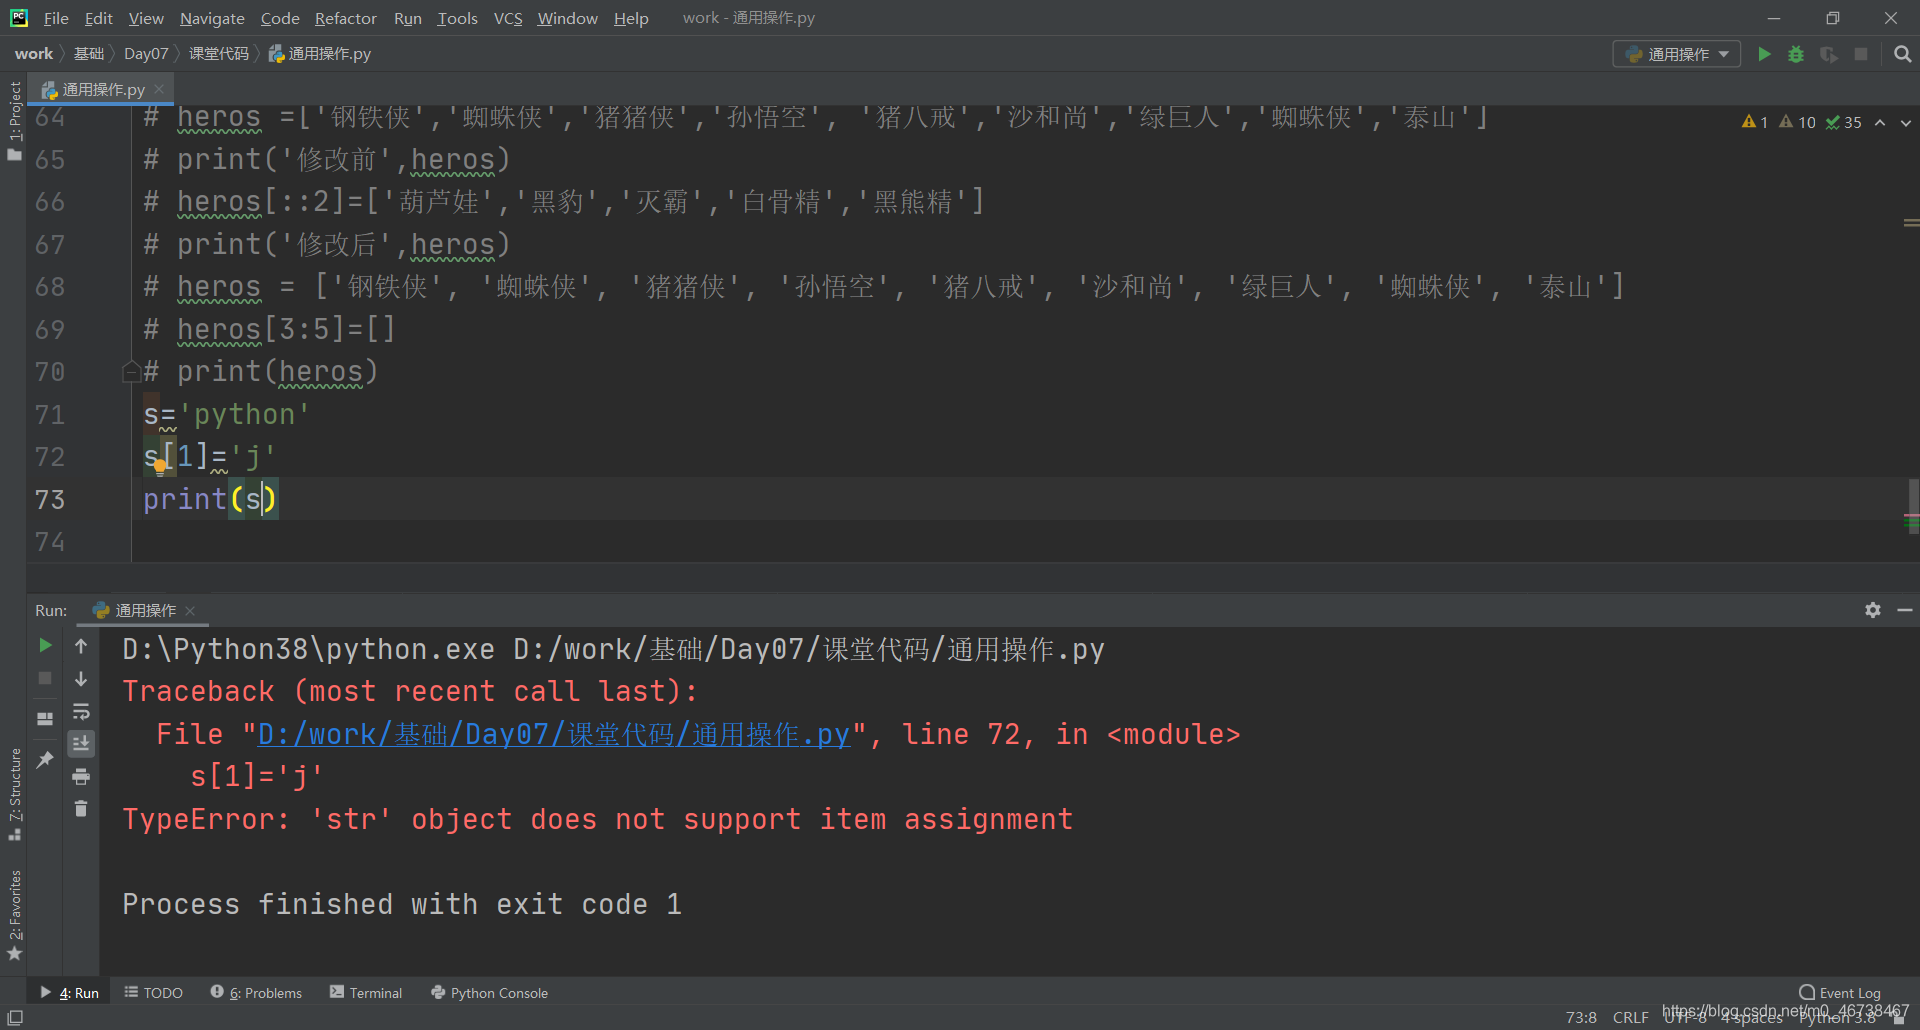Click the typo count indicator 35

click(1843, 122)
